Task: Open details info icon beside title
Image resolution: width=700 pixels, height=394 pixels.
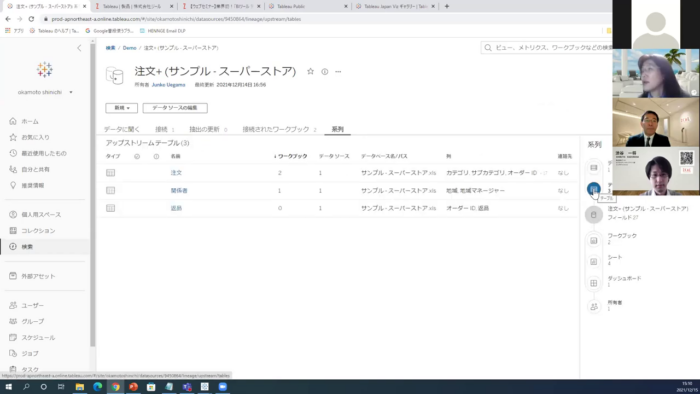Action: tap(325, 71)
